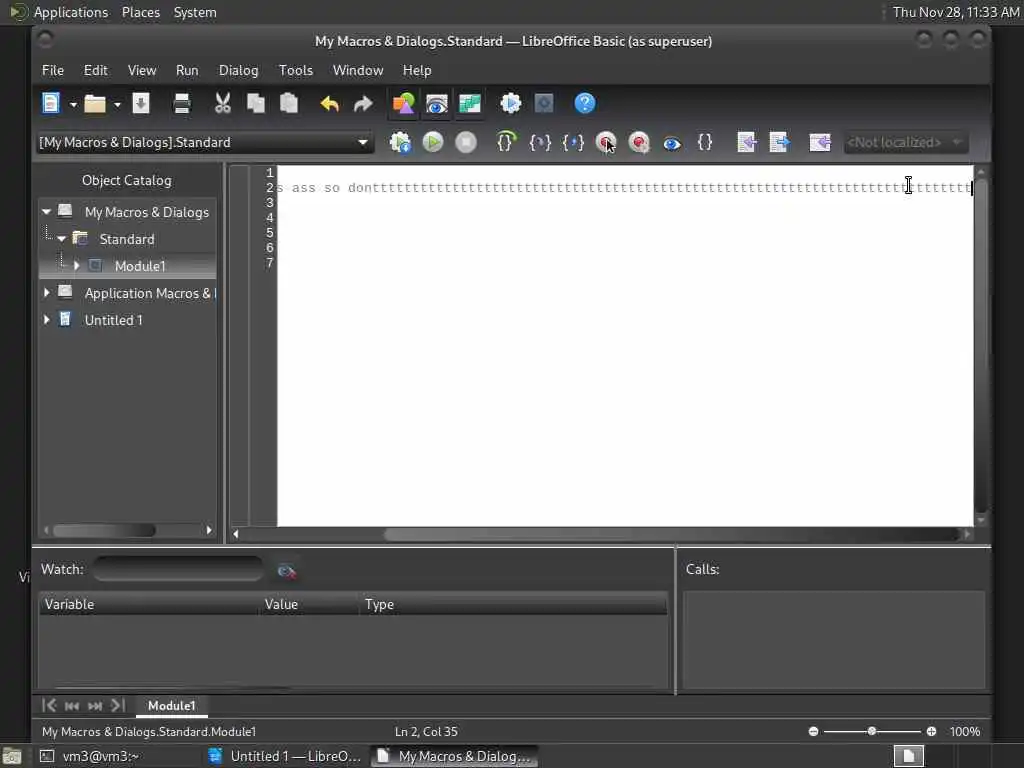Click the Find Parentheses braces icon
This screenshot has width=1024, height=768.
[705, 142]
